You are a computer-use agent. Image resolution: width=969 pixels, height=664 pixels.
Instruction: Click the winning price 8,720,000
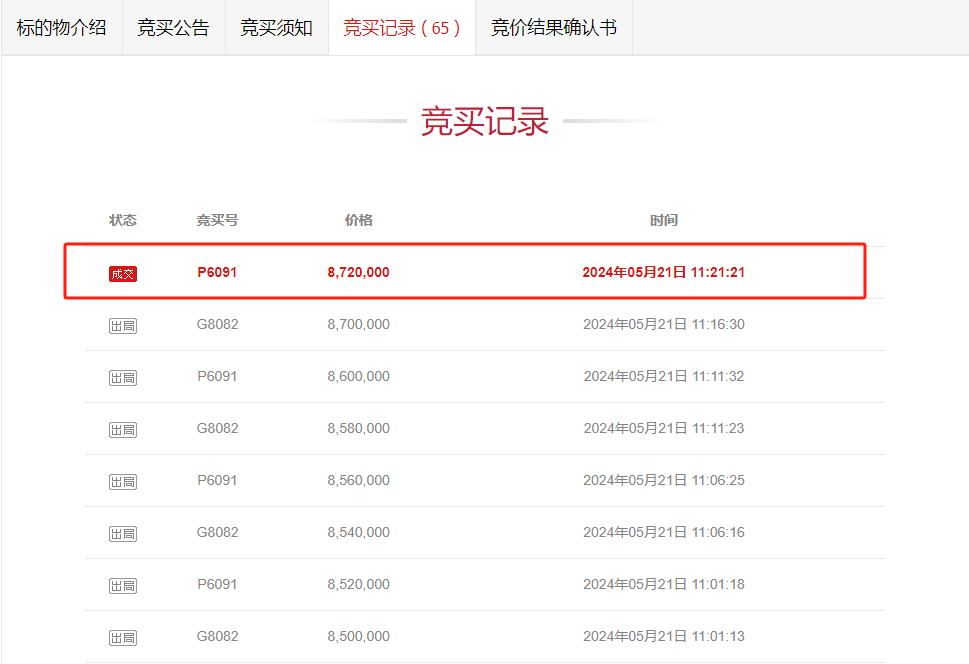pos(358,272)
